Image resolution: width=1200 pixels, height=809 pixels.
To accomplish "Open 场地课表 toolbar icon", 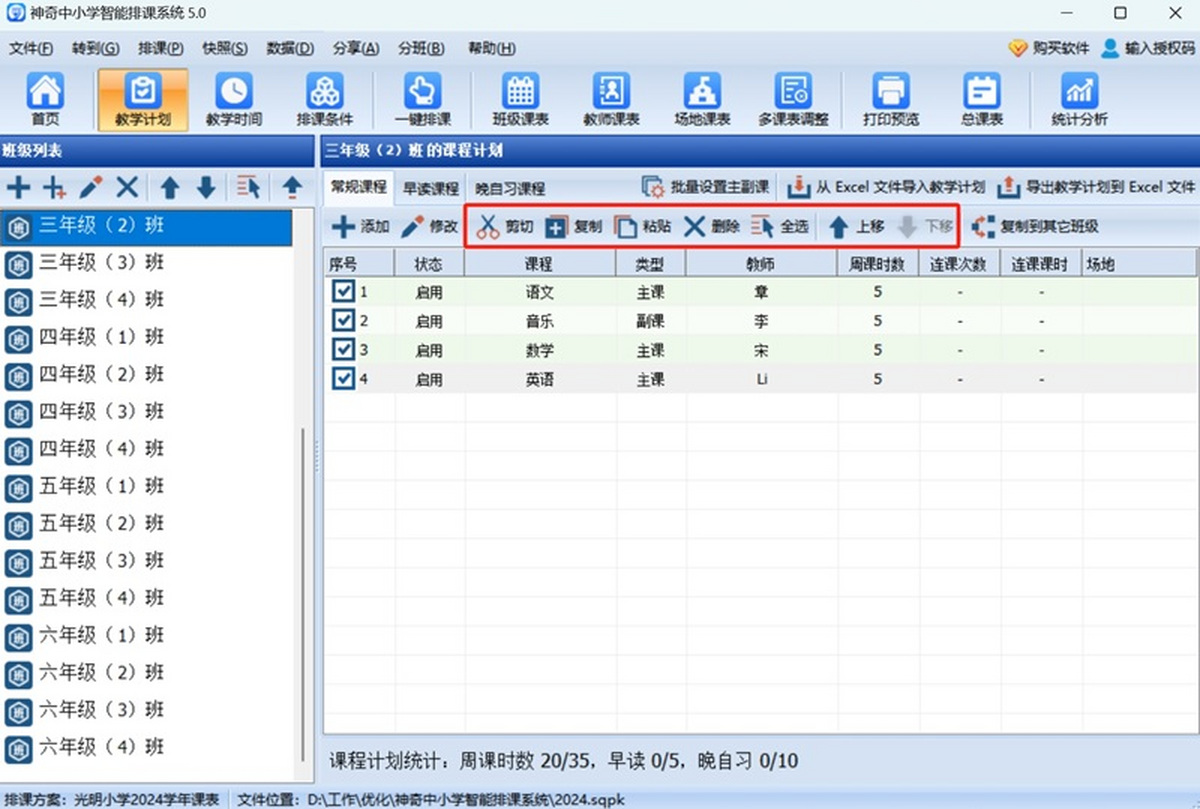I will (702, 100).
